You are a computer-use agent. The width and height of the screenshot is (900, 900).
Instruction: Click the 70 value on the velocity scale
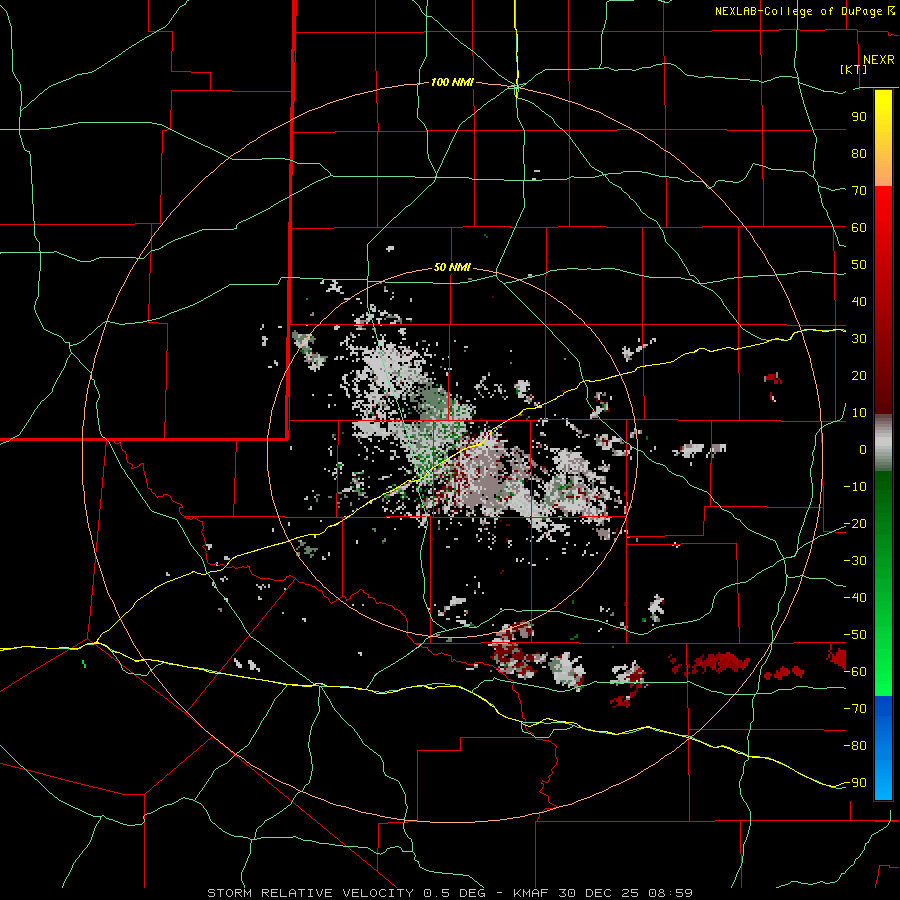tap(859, 191)
